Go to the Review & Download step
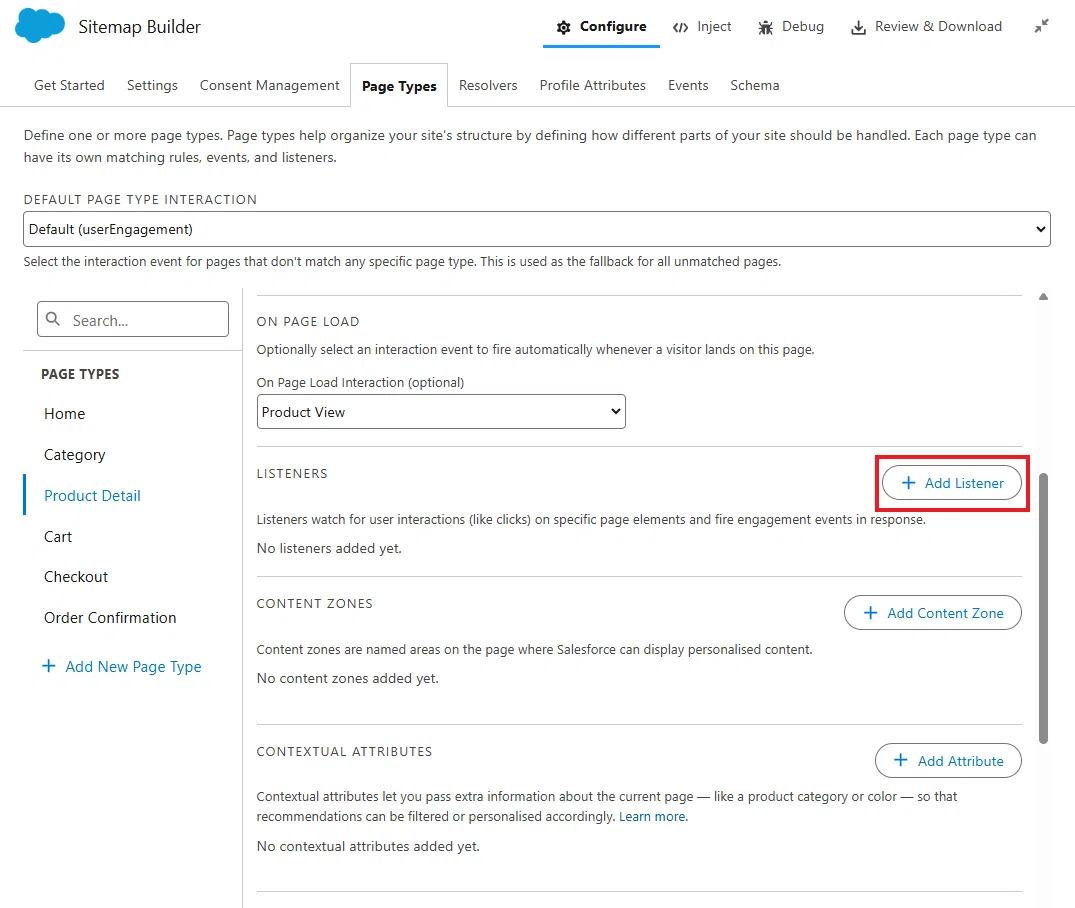This screenshot has height=908, width=1075. tap(926, 27)
